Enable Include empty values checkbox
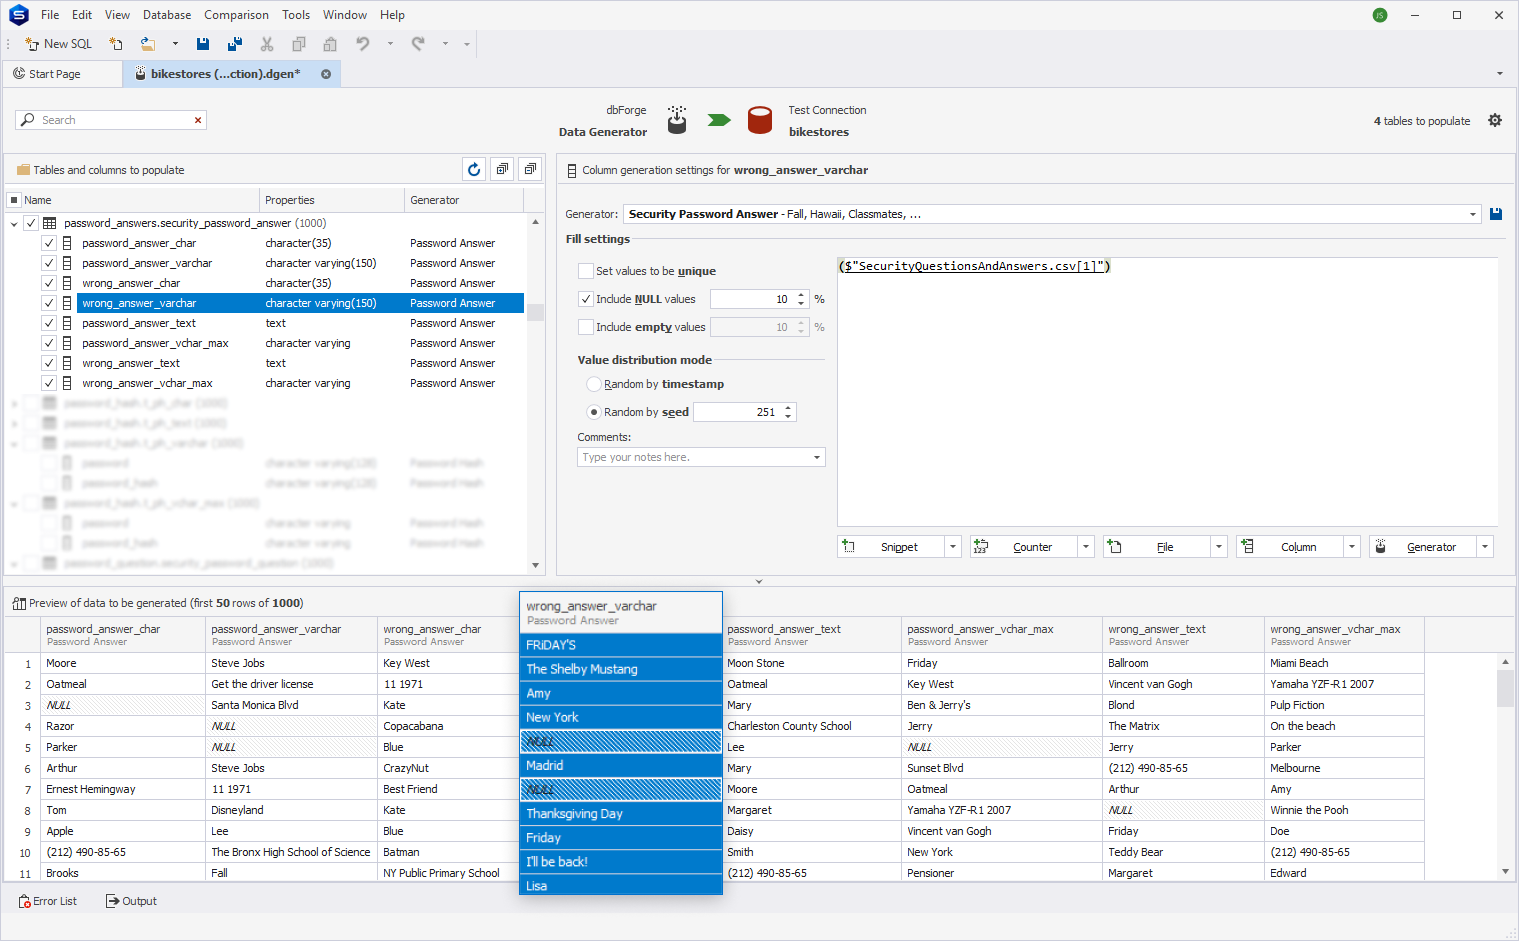 coord(586,327)
